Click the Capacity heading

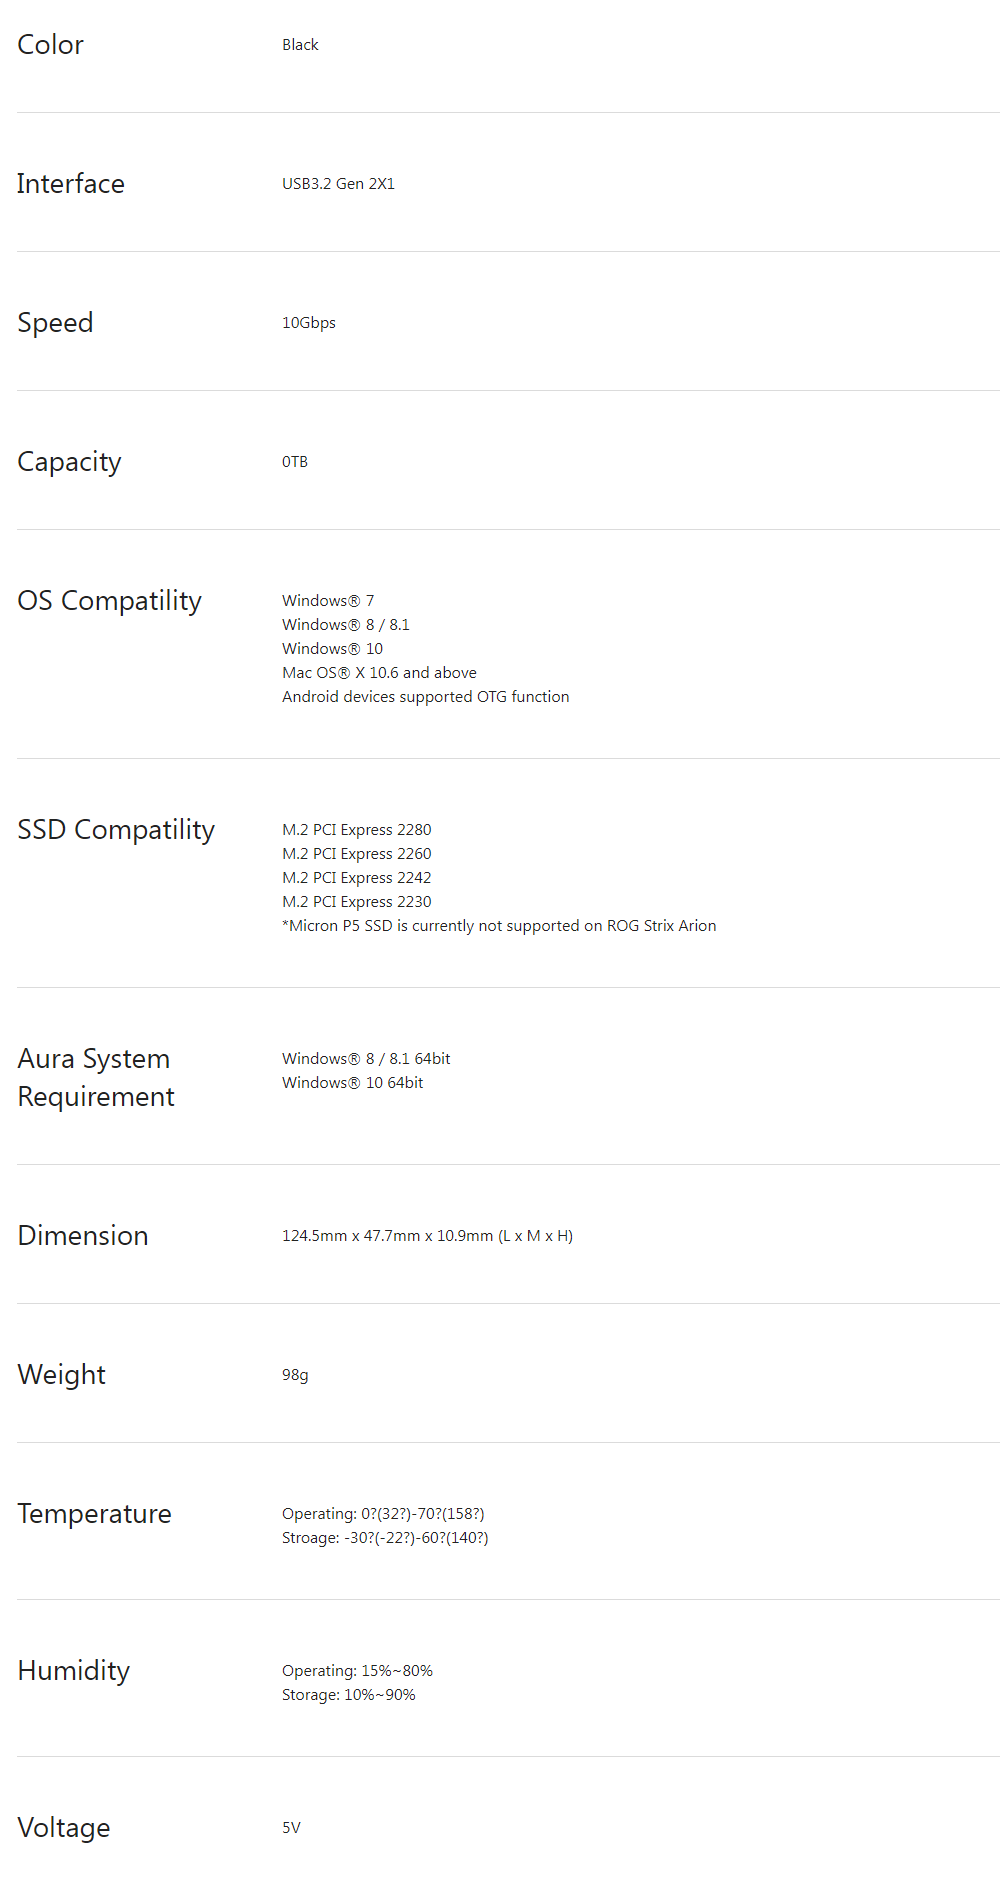click(x=69, y=462)
